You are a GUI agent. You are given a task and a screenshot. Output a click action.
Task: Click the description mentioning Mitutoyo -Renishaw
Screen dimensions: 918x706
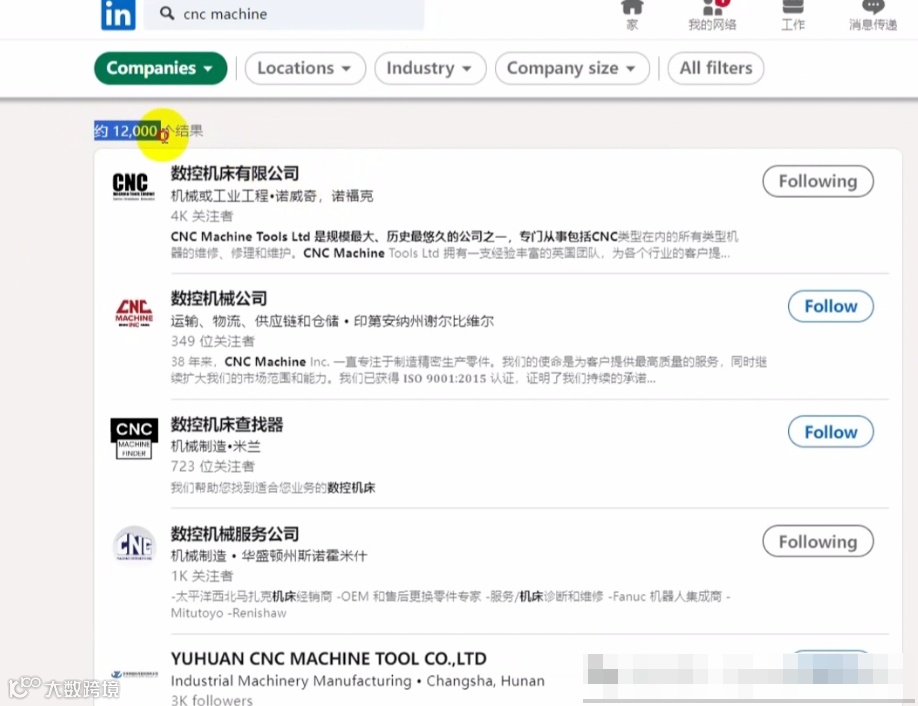click(x=451, y=605)
